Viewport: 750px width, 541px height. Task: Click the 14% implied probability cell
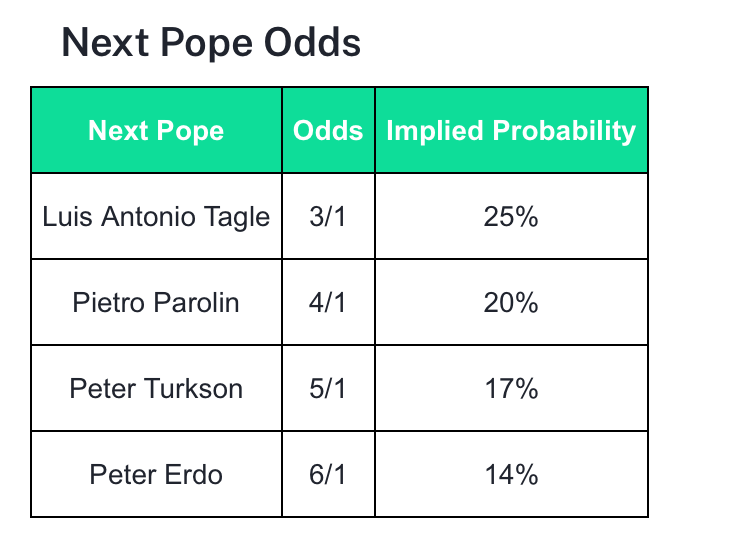(511, 474)
